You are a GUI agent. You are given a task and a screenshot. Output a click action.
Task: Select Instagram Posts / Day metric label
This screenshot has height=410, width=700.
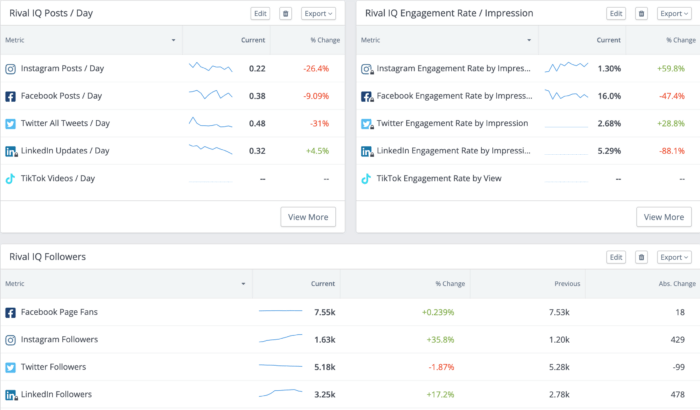[x=62, y=68]
